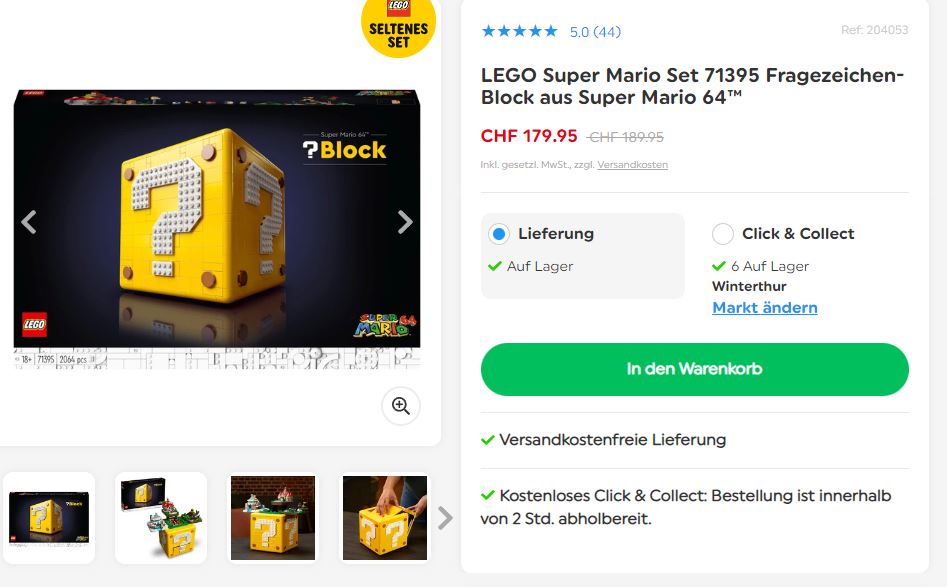Show previous product image with left arrow

click(29, 222)
